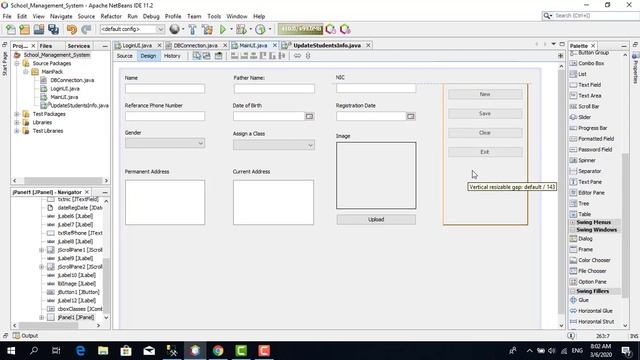Click the Build Project hammer icon
The image size is (640, 360).
192,29
